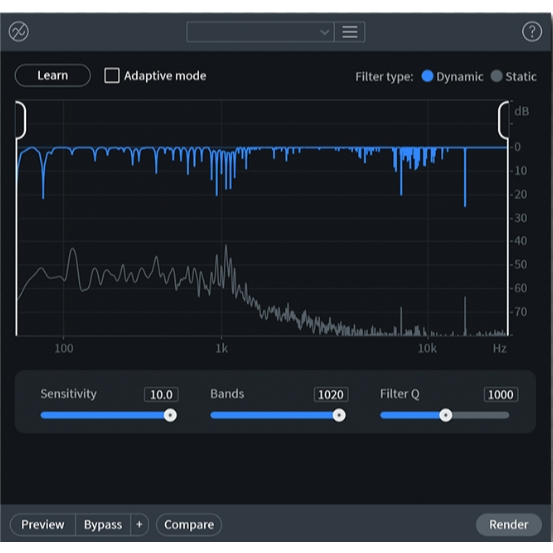This screenshot has height=553, width=553.
Task: Select the Static filter type
Action: pos(496,76)
